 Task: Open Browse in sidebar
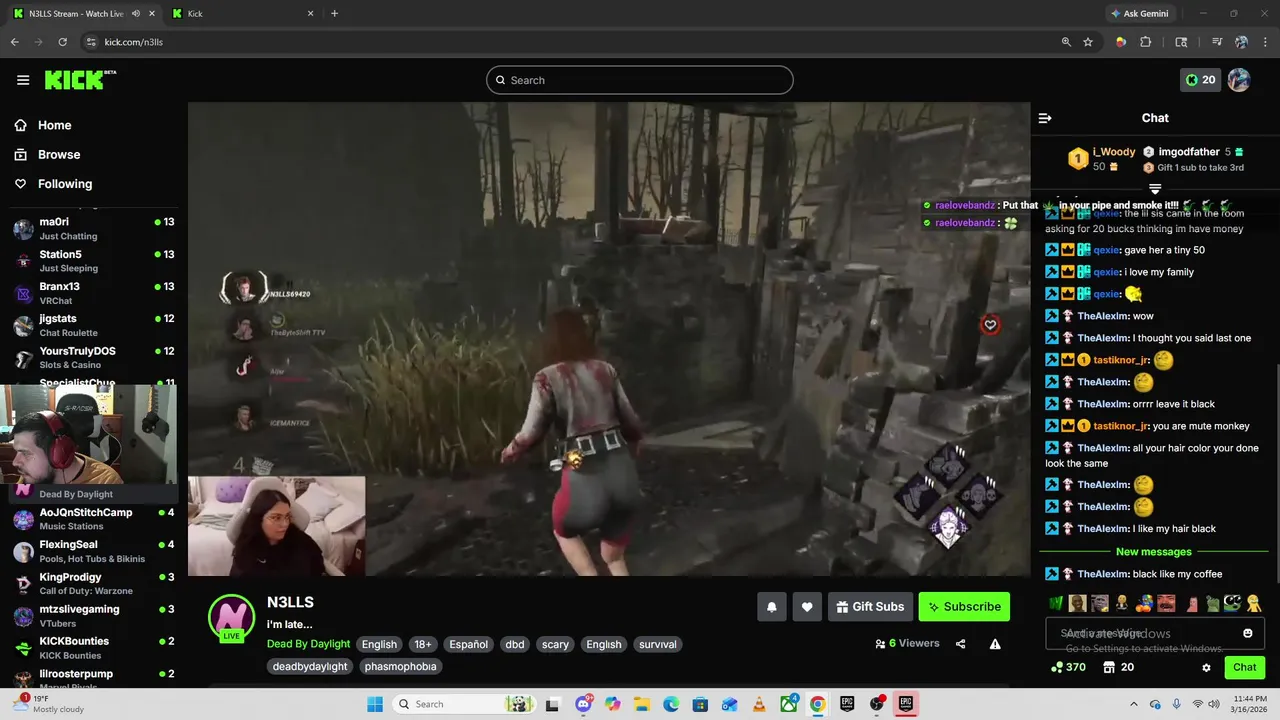pos(59,154)
